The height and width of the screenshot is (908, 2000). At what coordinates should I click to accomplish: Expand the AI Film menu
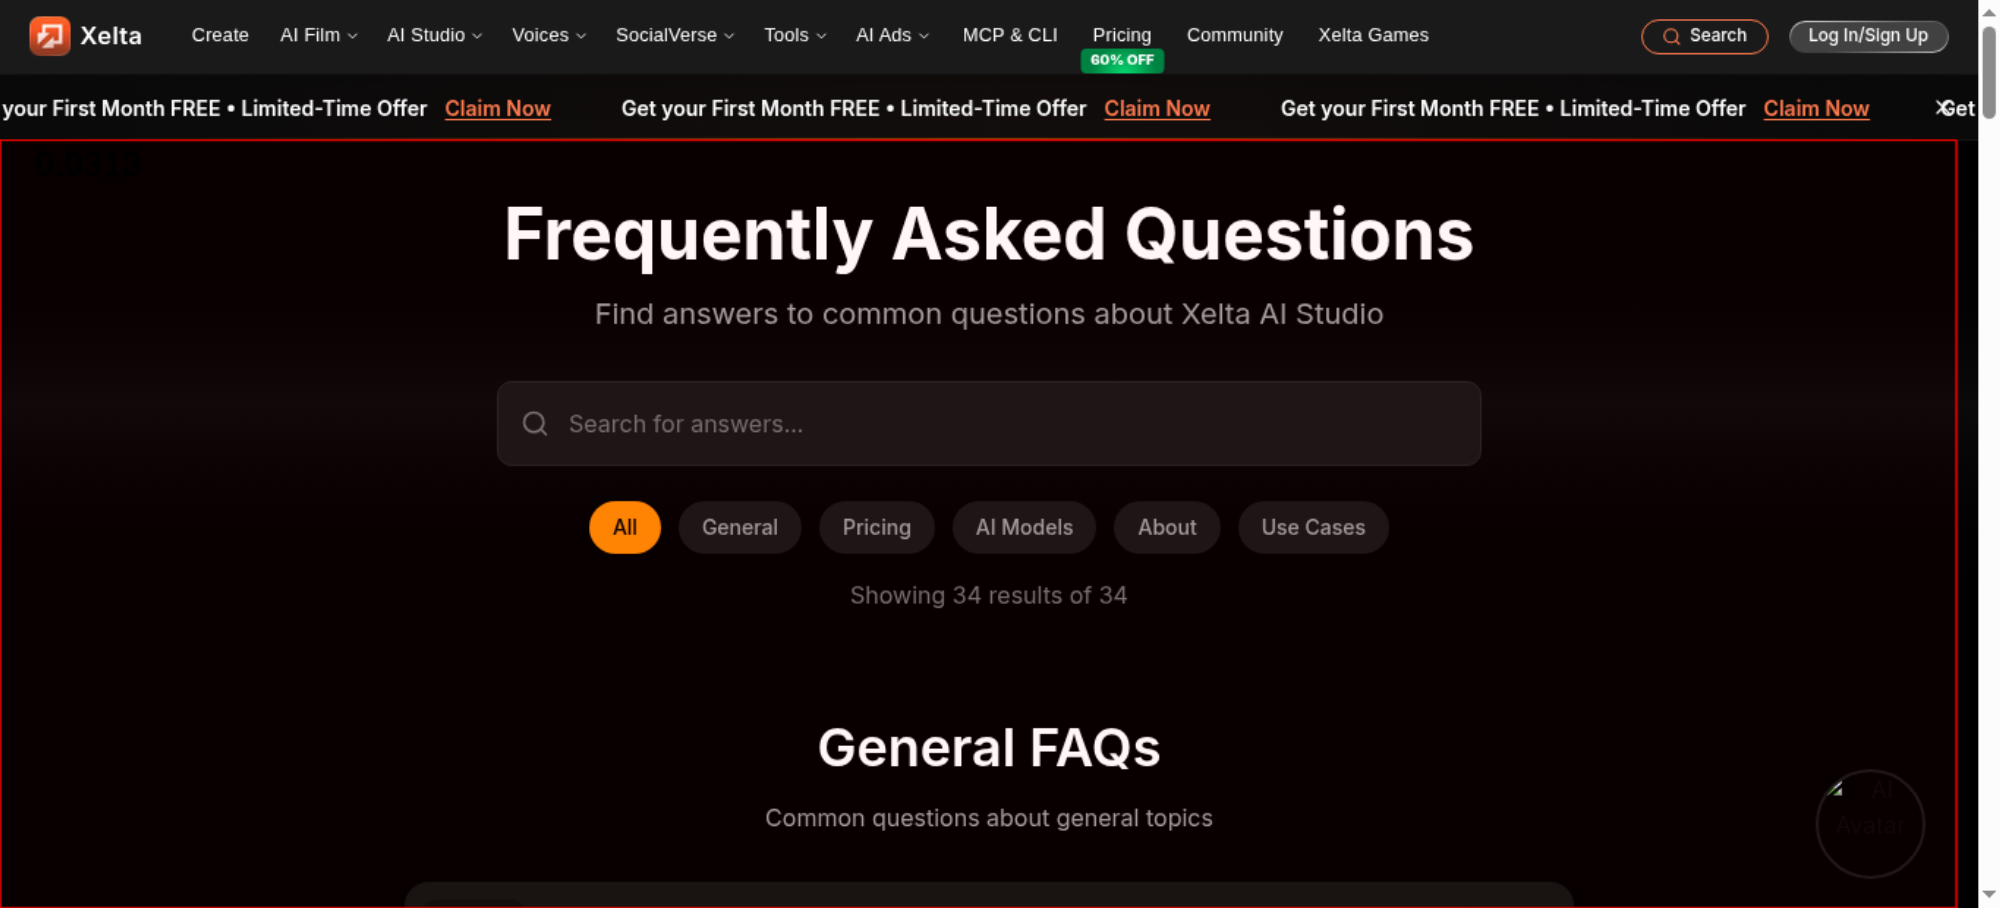pos(318,35)
